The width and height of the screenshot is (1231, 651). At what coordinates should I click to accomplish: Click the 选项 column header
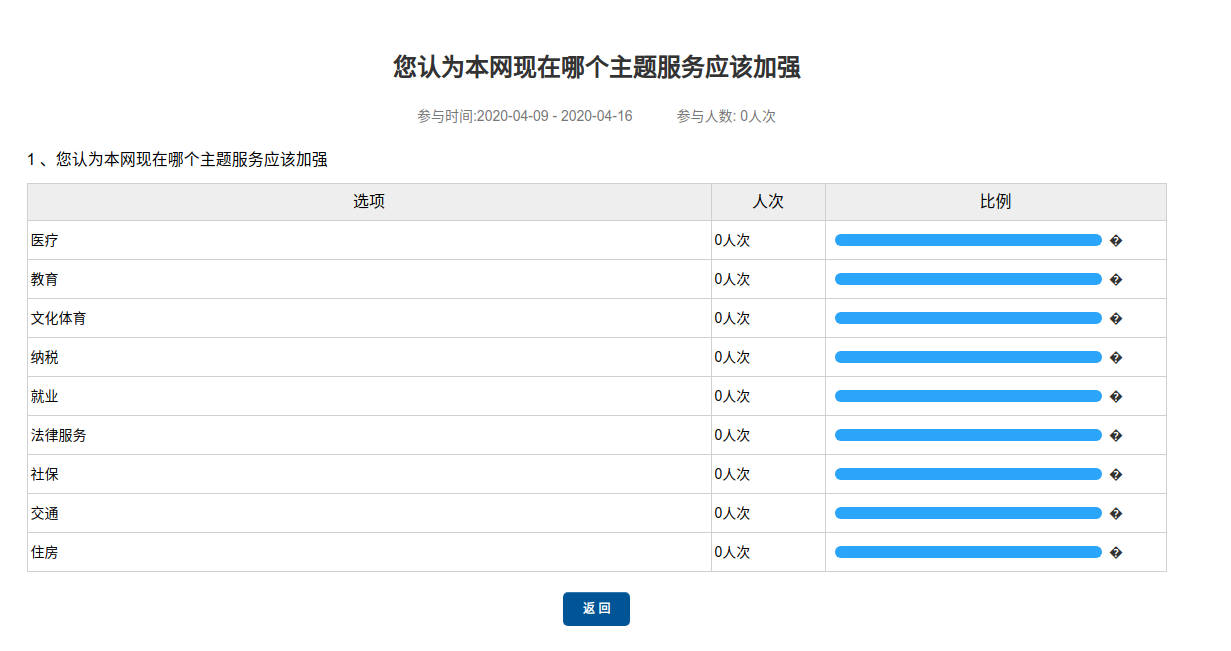pos(369,202)
